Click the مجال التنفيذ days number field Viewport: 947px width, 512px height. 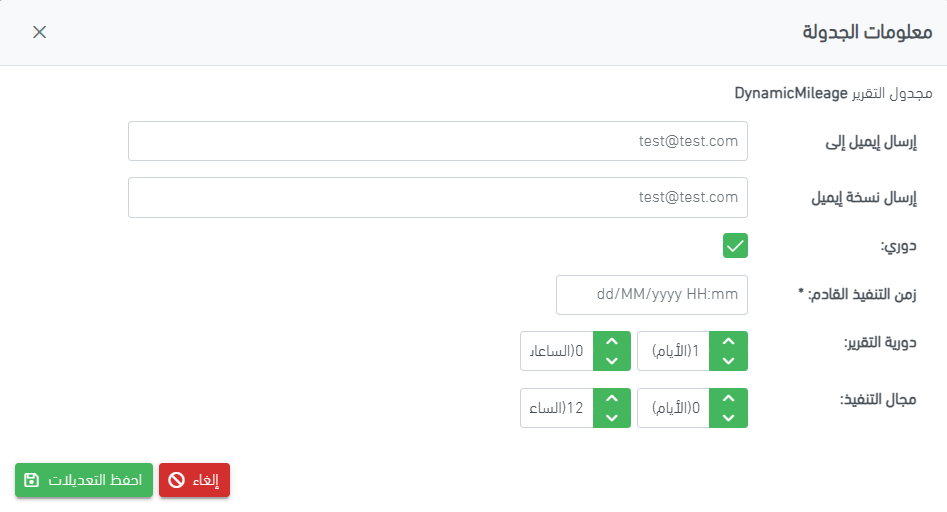coord(673,408)
